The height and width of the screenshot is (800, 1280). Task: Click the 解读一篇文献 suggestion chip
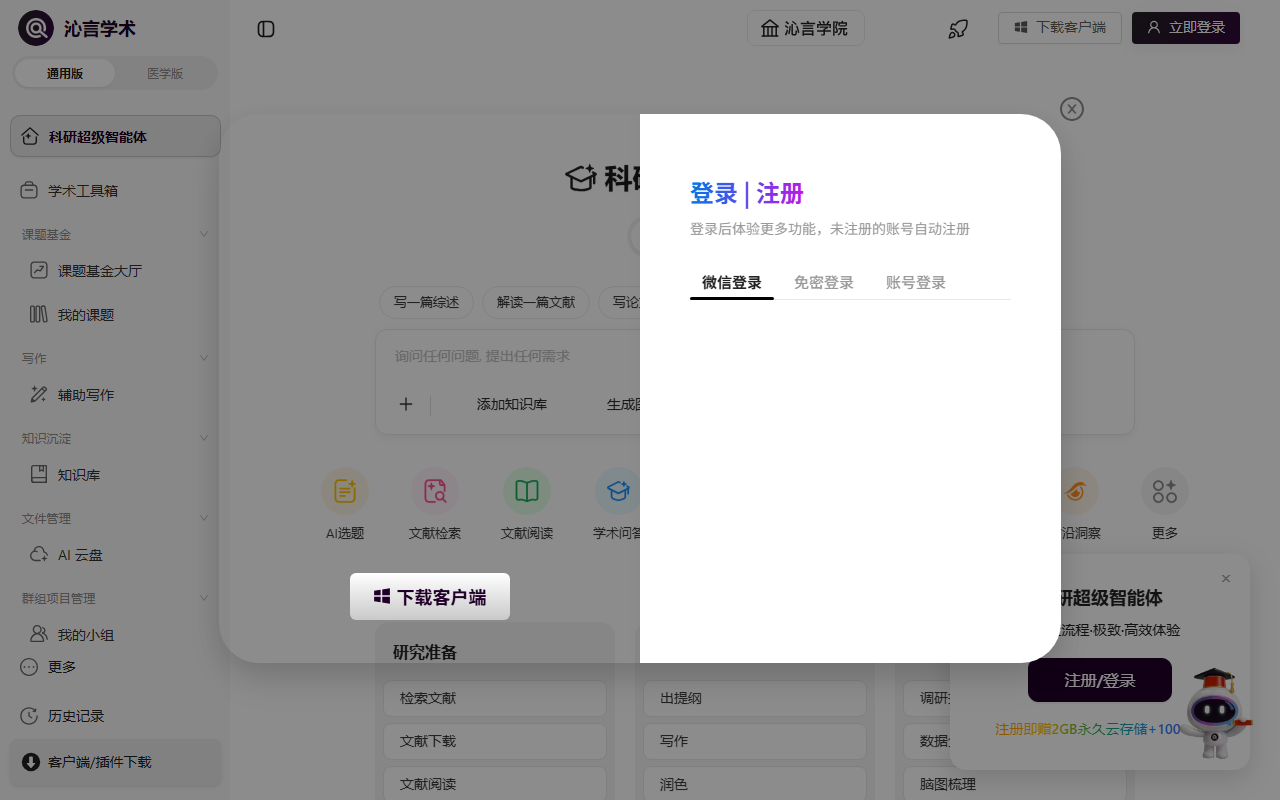[x=536, y=302]
